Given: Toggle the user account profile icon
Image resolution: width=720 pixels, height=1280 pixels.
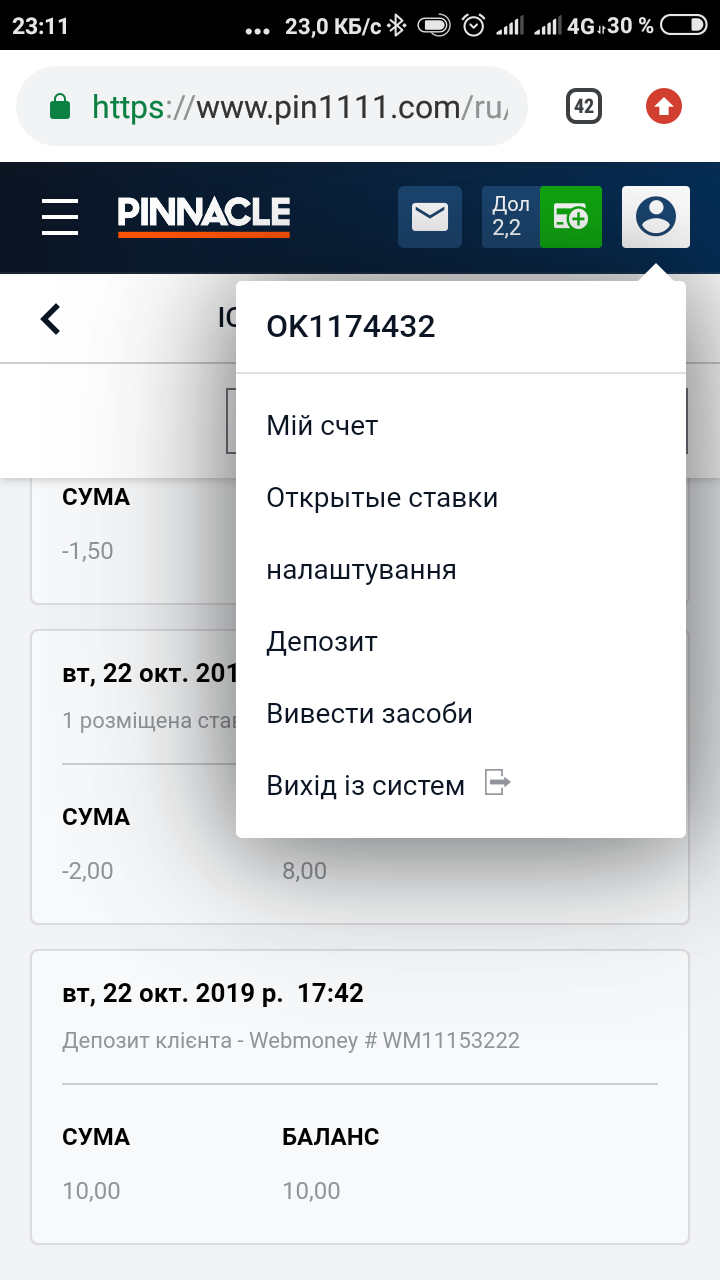Looking at the screenshot, I should click(655, 217).
